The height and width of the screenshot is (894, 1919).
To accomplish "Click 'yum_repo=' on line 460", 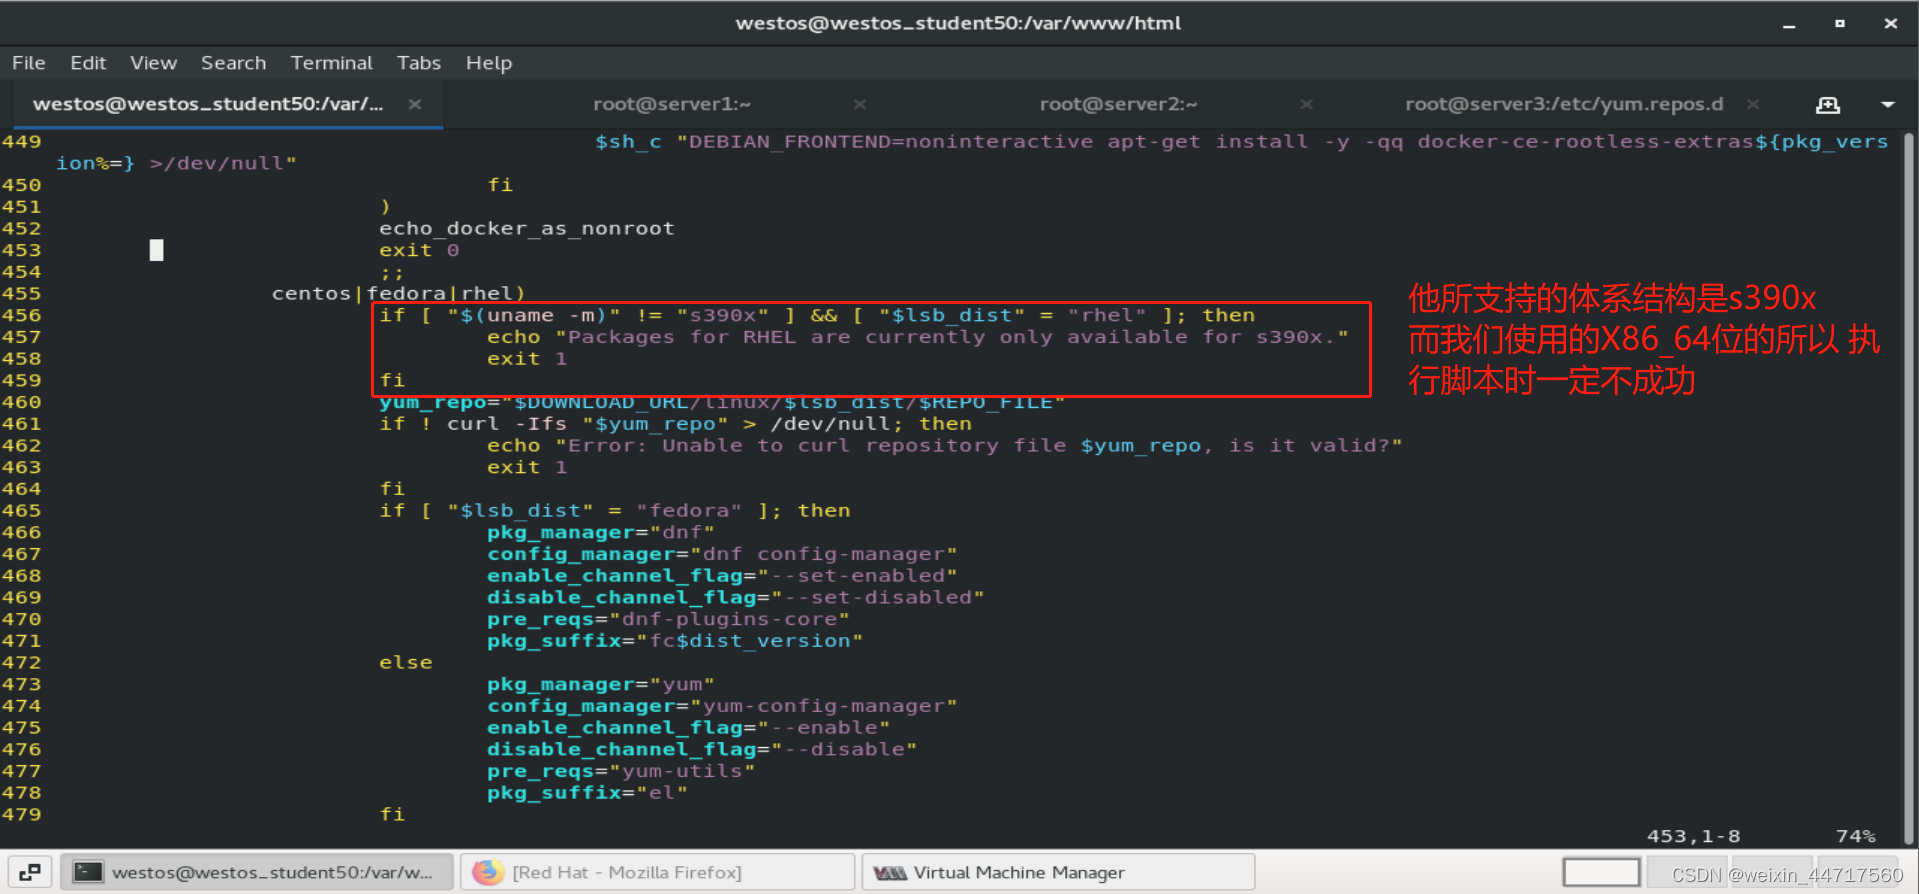I will point(439,403).
